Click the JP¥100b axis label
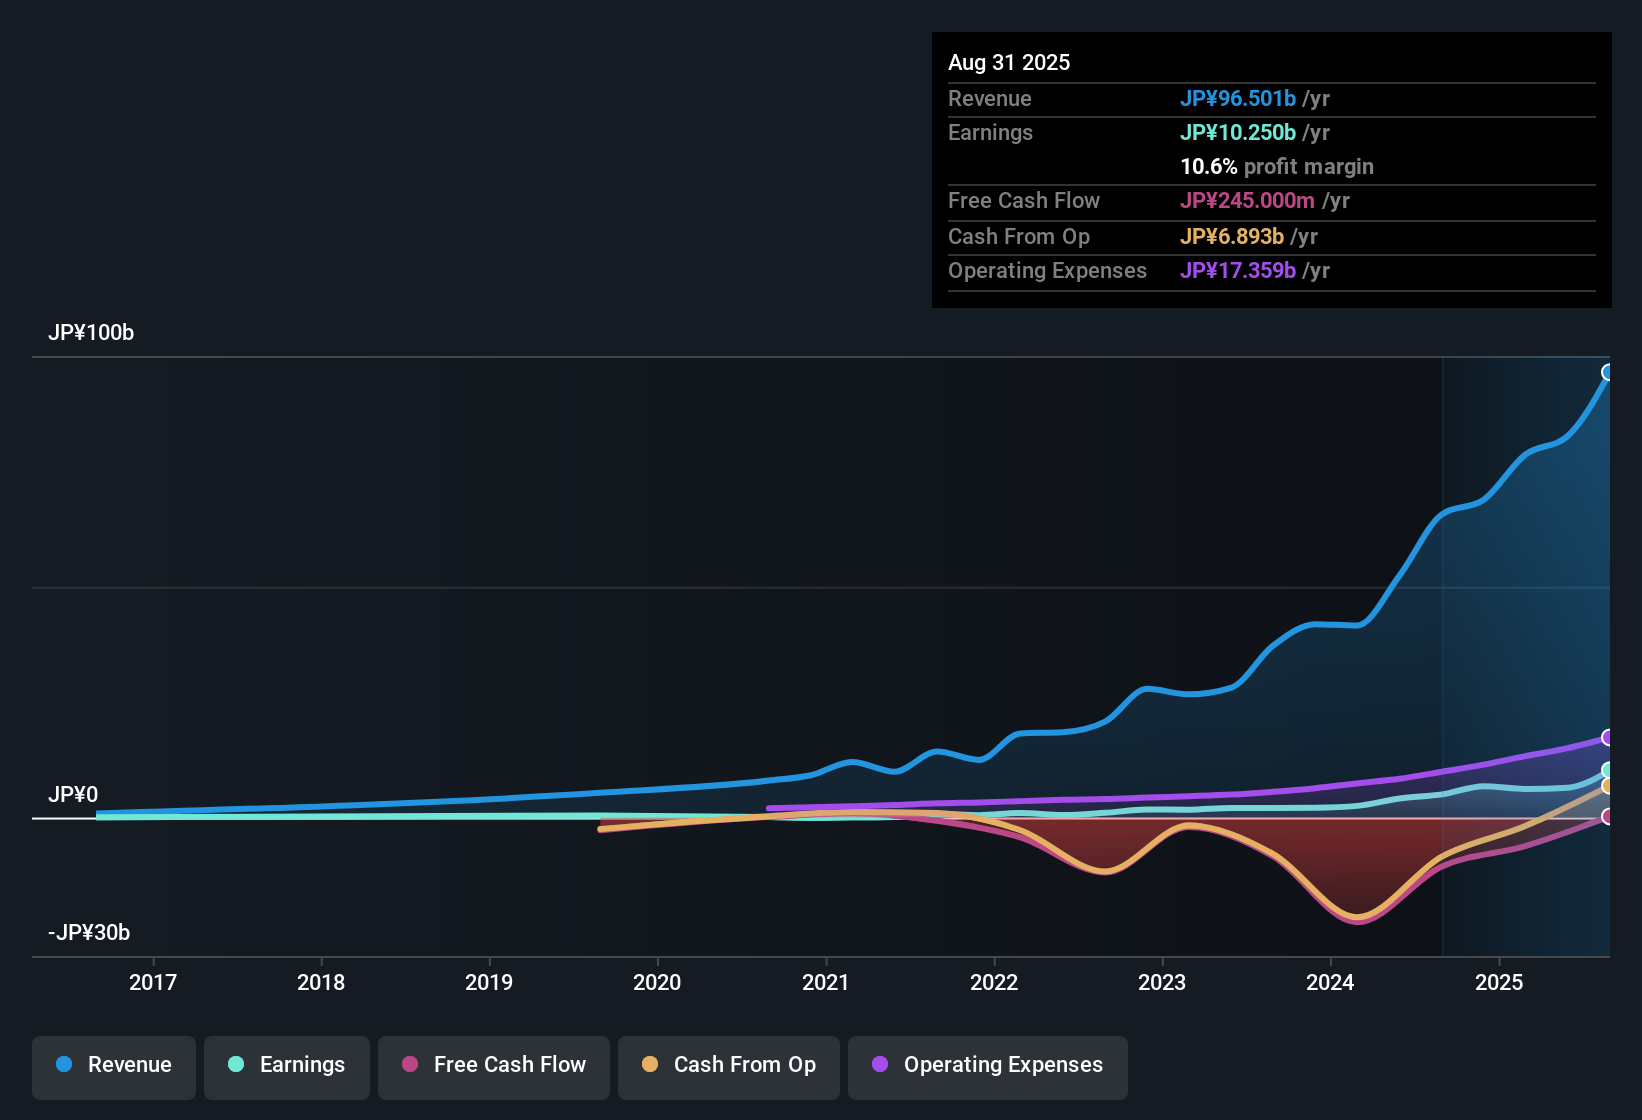 pyautogui.click(x=91, y=333)
